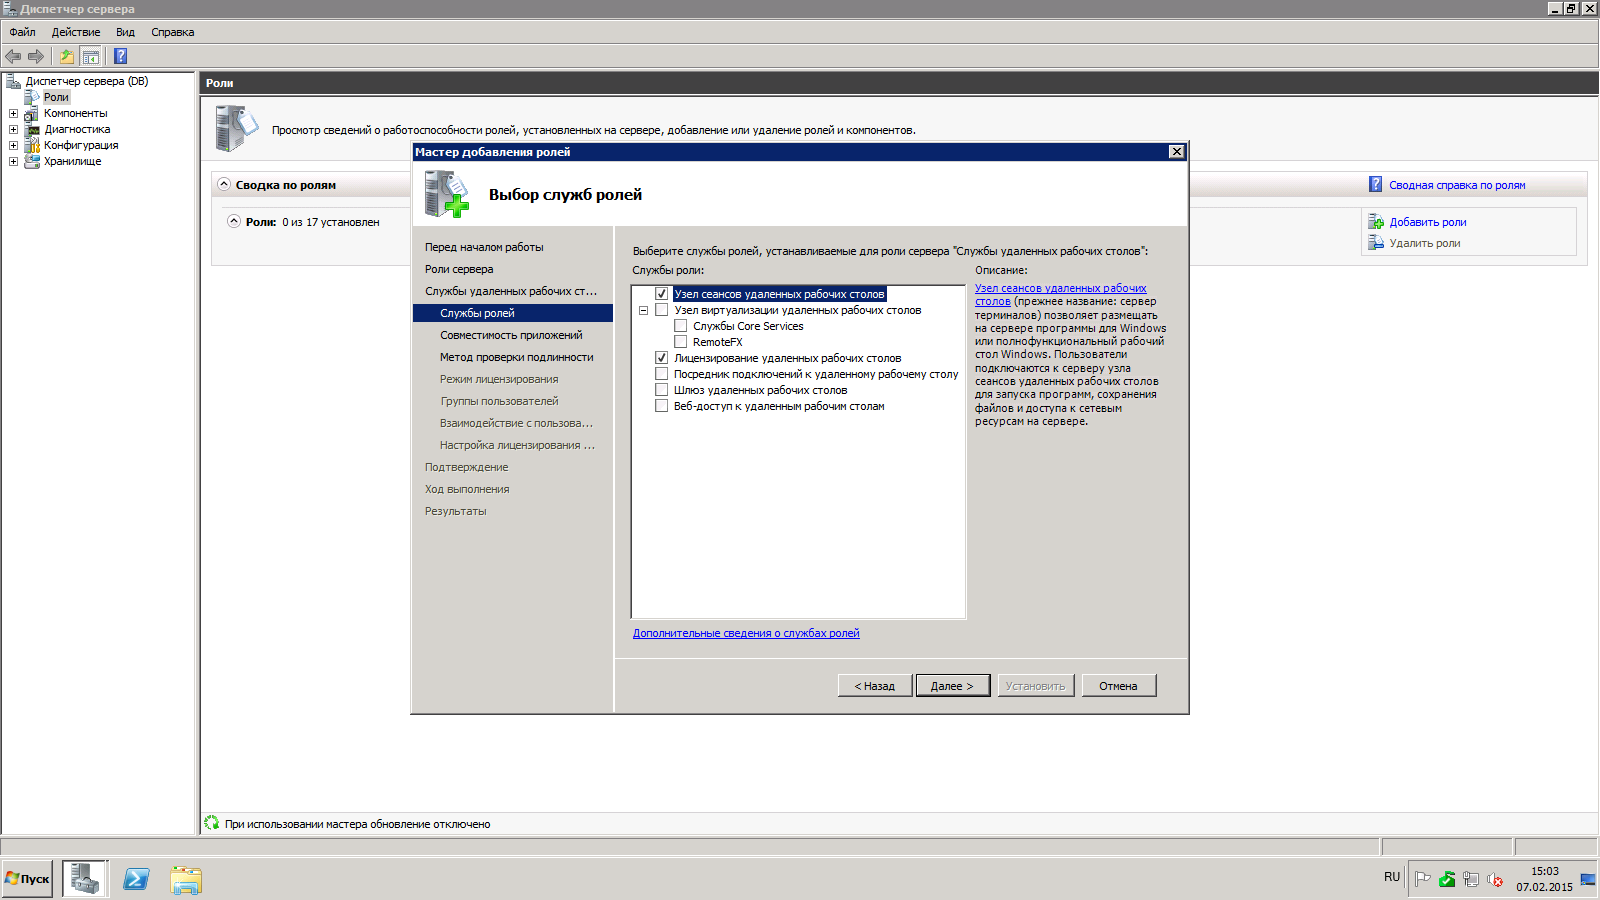Click the Configuration tree node icon
The image size is (1600, 900).
tap(32, 145)
